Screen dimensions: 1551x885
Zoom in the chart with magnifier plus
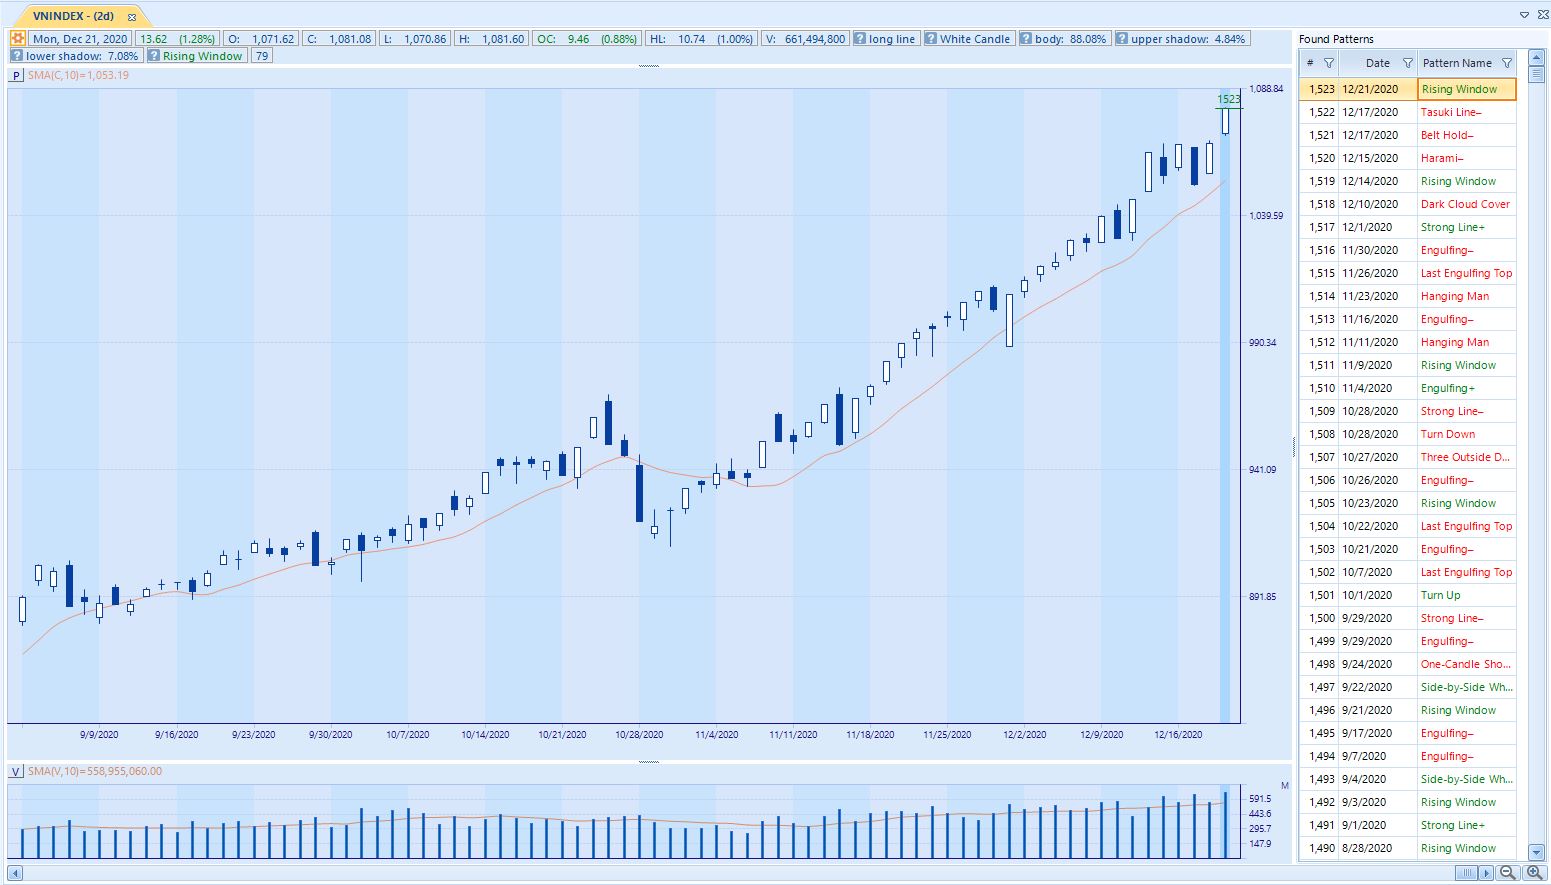point(1534,874)
